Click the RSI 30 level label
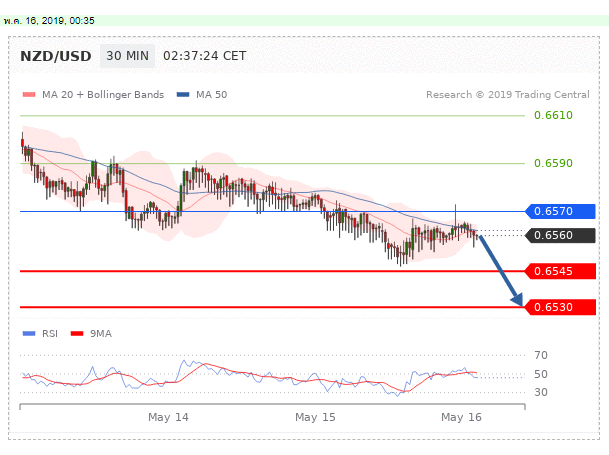 point(541,392)
